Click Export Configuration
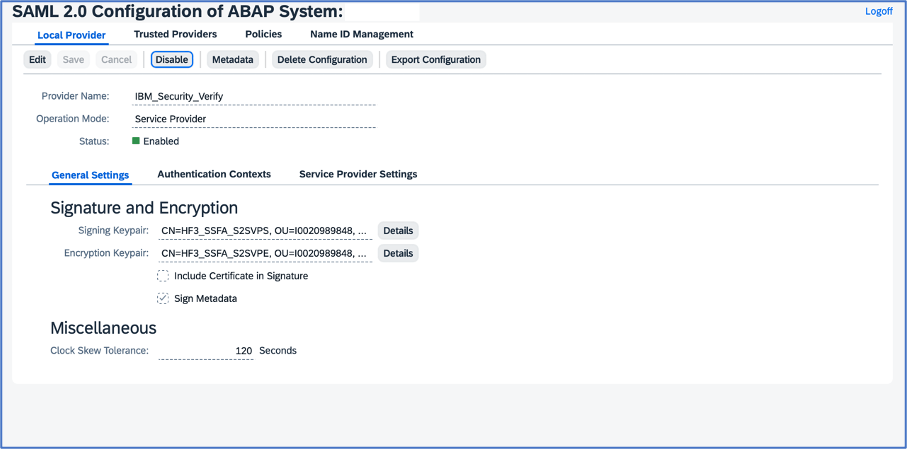This screenshot has width=908, height=450. pyautogui.click(x=436, y=60)
